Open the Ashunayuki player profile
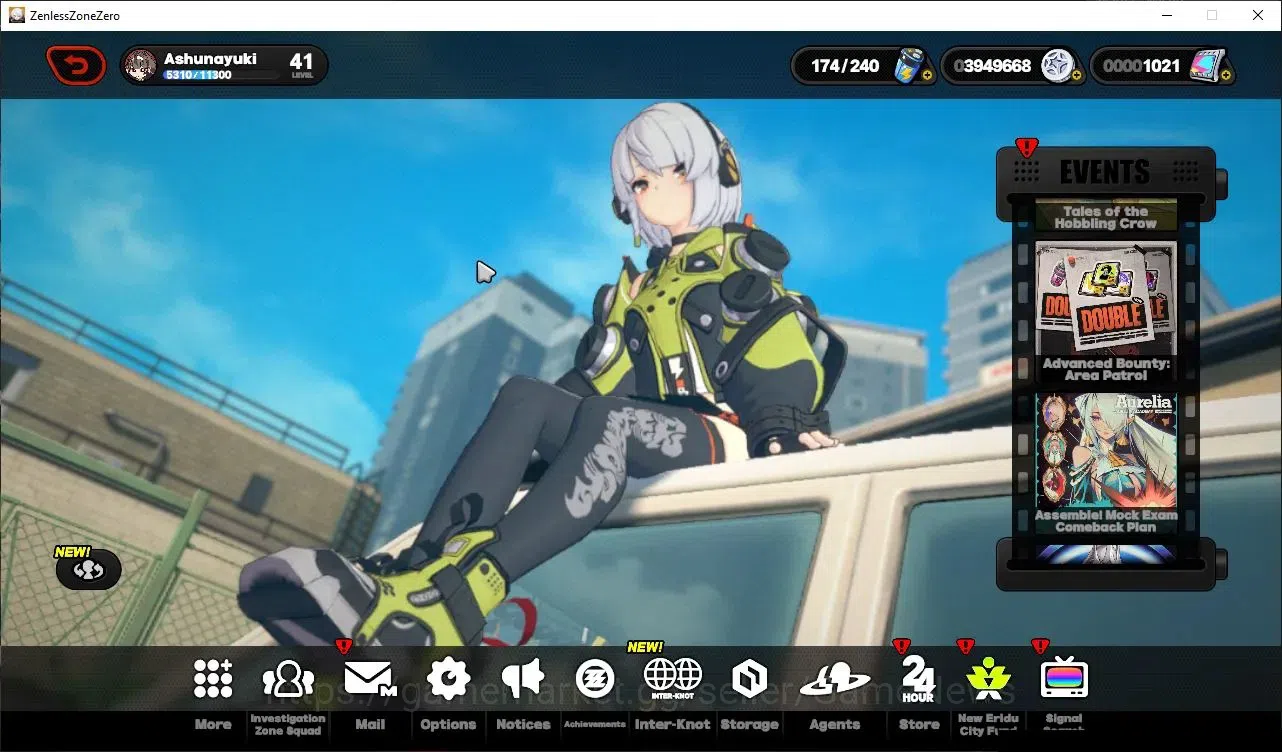 224,66
